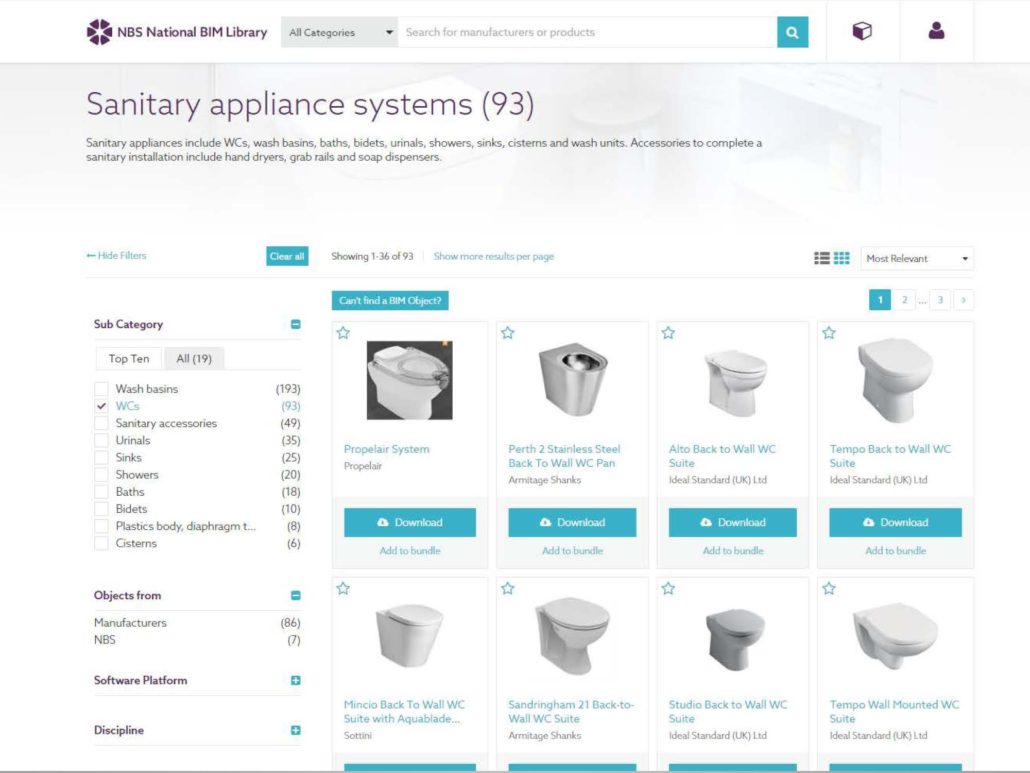Switch to list view layout
The height and width of the screenshot is (773, 1030).
[x=821, y=258]
